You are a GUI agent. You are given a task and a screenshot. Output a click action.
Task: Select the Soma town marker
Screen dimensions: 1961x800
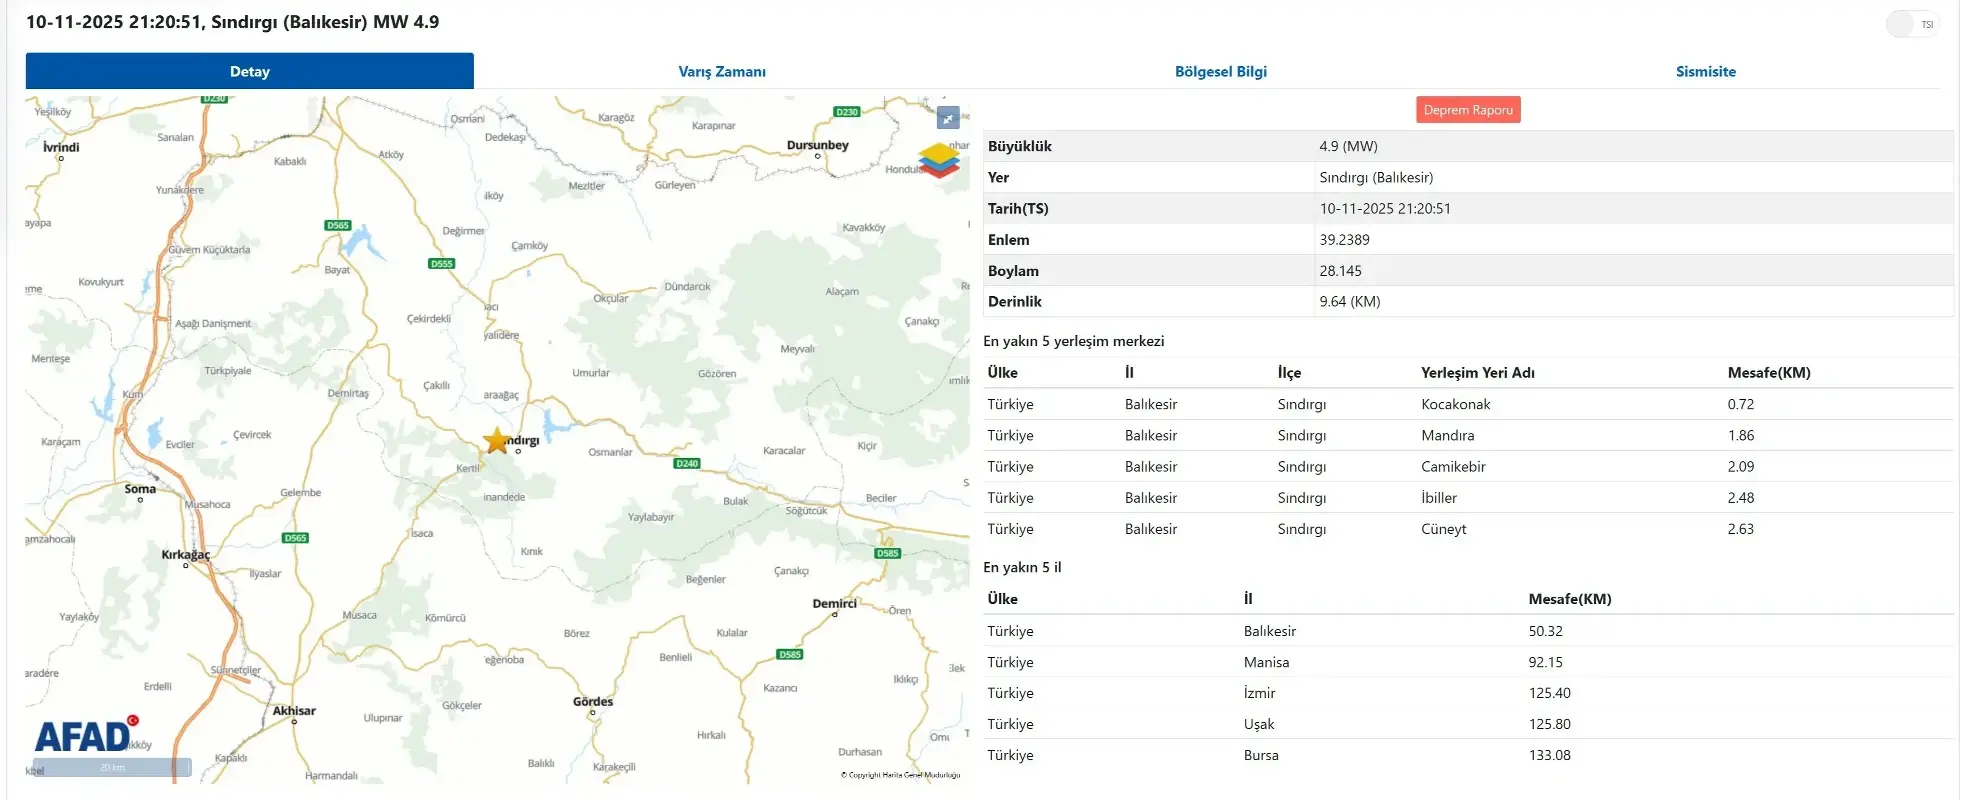pyautogui.click(x=140, y=498)
